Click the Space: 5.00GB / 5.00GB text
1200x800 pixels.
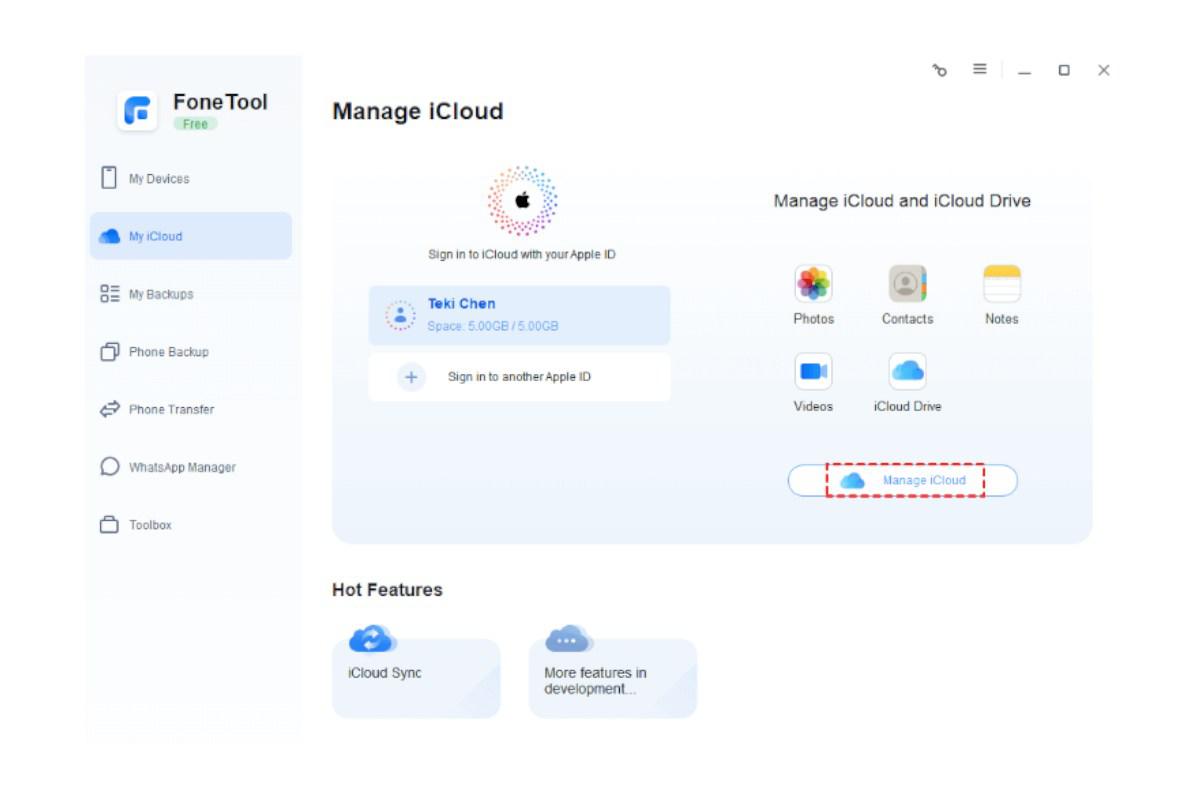coord(493,326)
